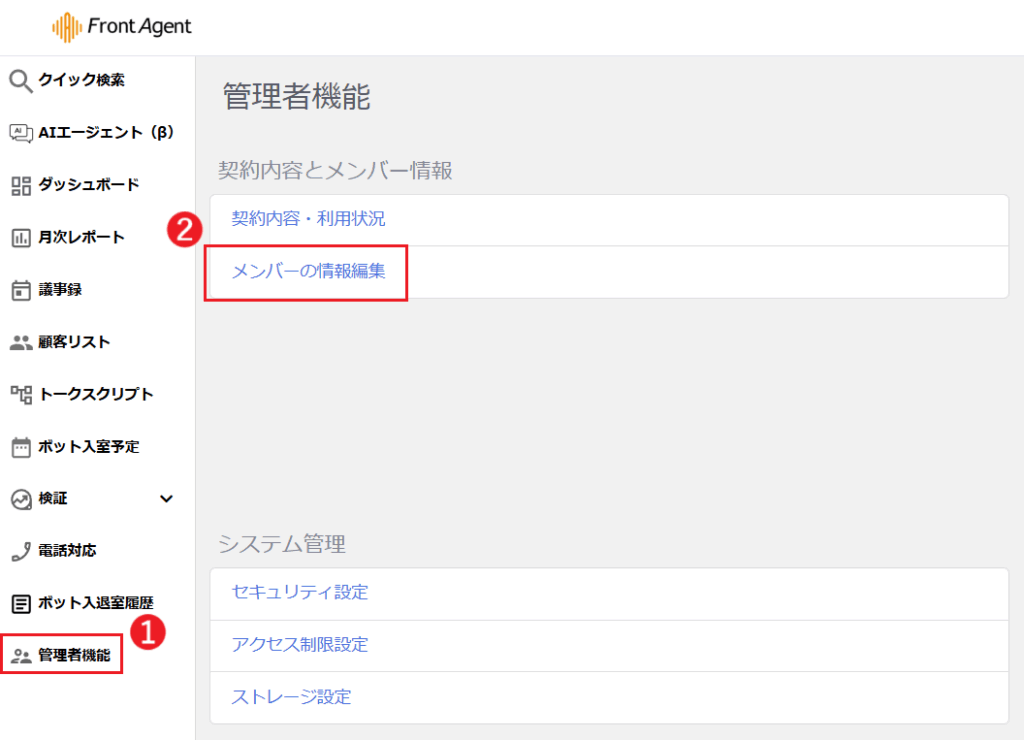Click the 電話対応 phone icon
Viewport: 1024px width, 740px height.
pyautogui.click(x=21, y=551)
